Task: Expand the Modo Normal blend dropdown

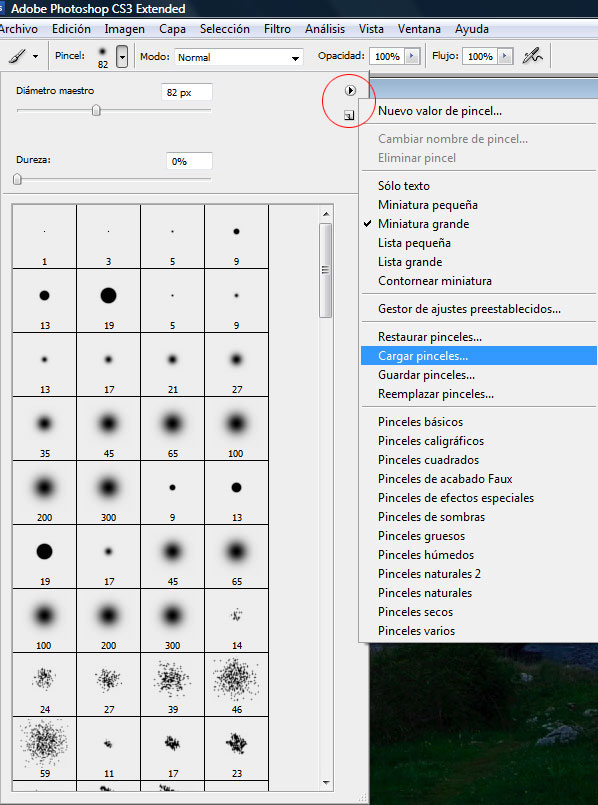Action: 239,58
